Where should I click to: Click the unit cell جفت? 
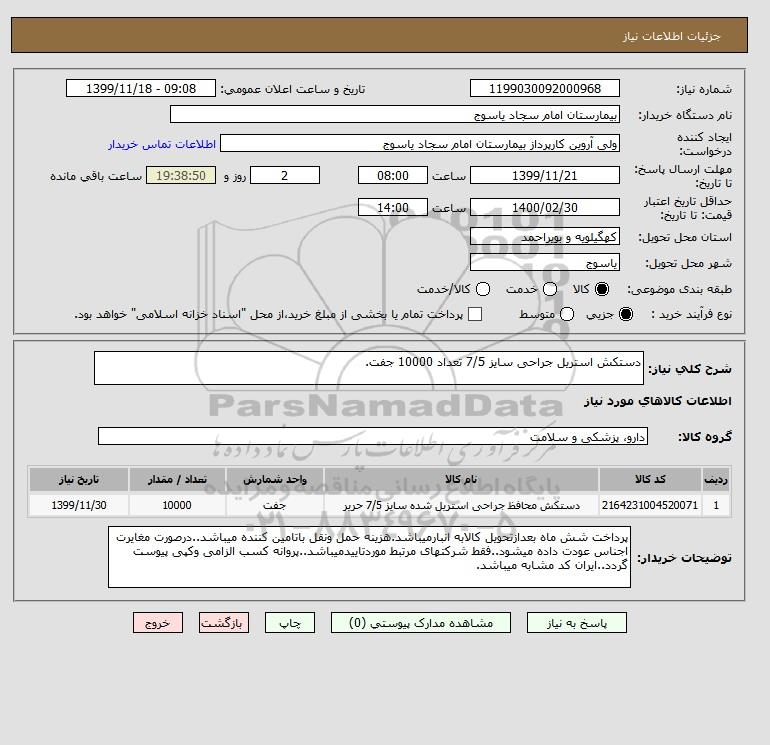click(x=275, y=505)
